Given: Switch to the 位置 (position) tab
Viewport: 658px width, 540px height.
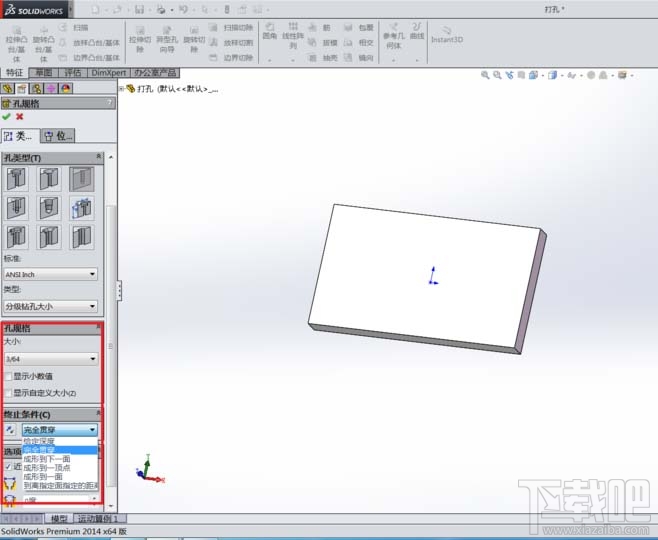Looking at the screenshot, I should (x=58, y=136).
